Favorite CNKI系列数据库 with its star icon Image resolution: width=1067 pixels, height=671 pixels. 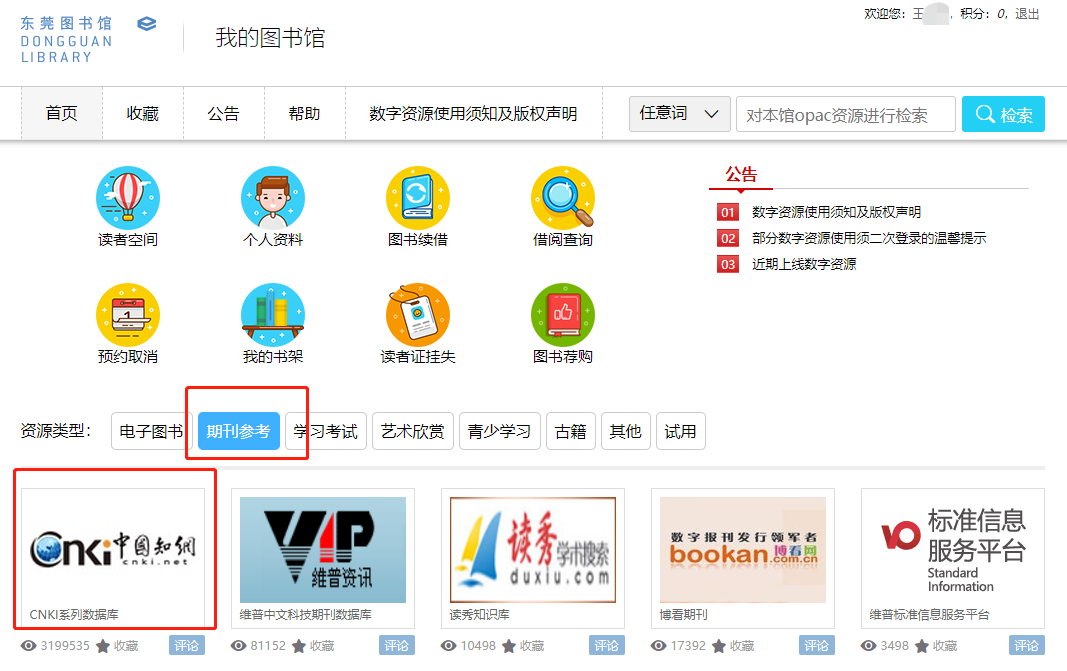click(x=103, y=646)
